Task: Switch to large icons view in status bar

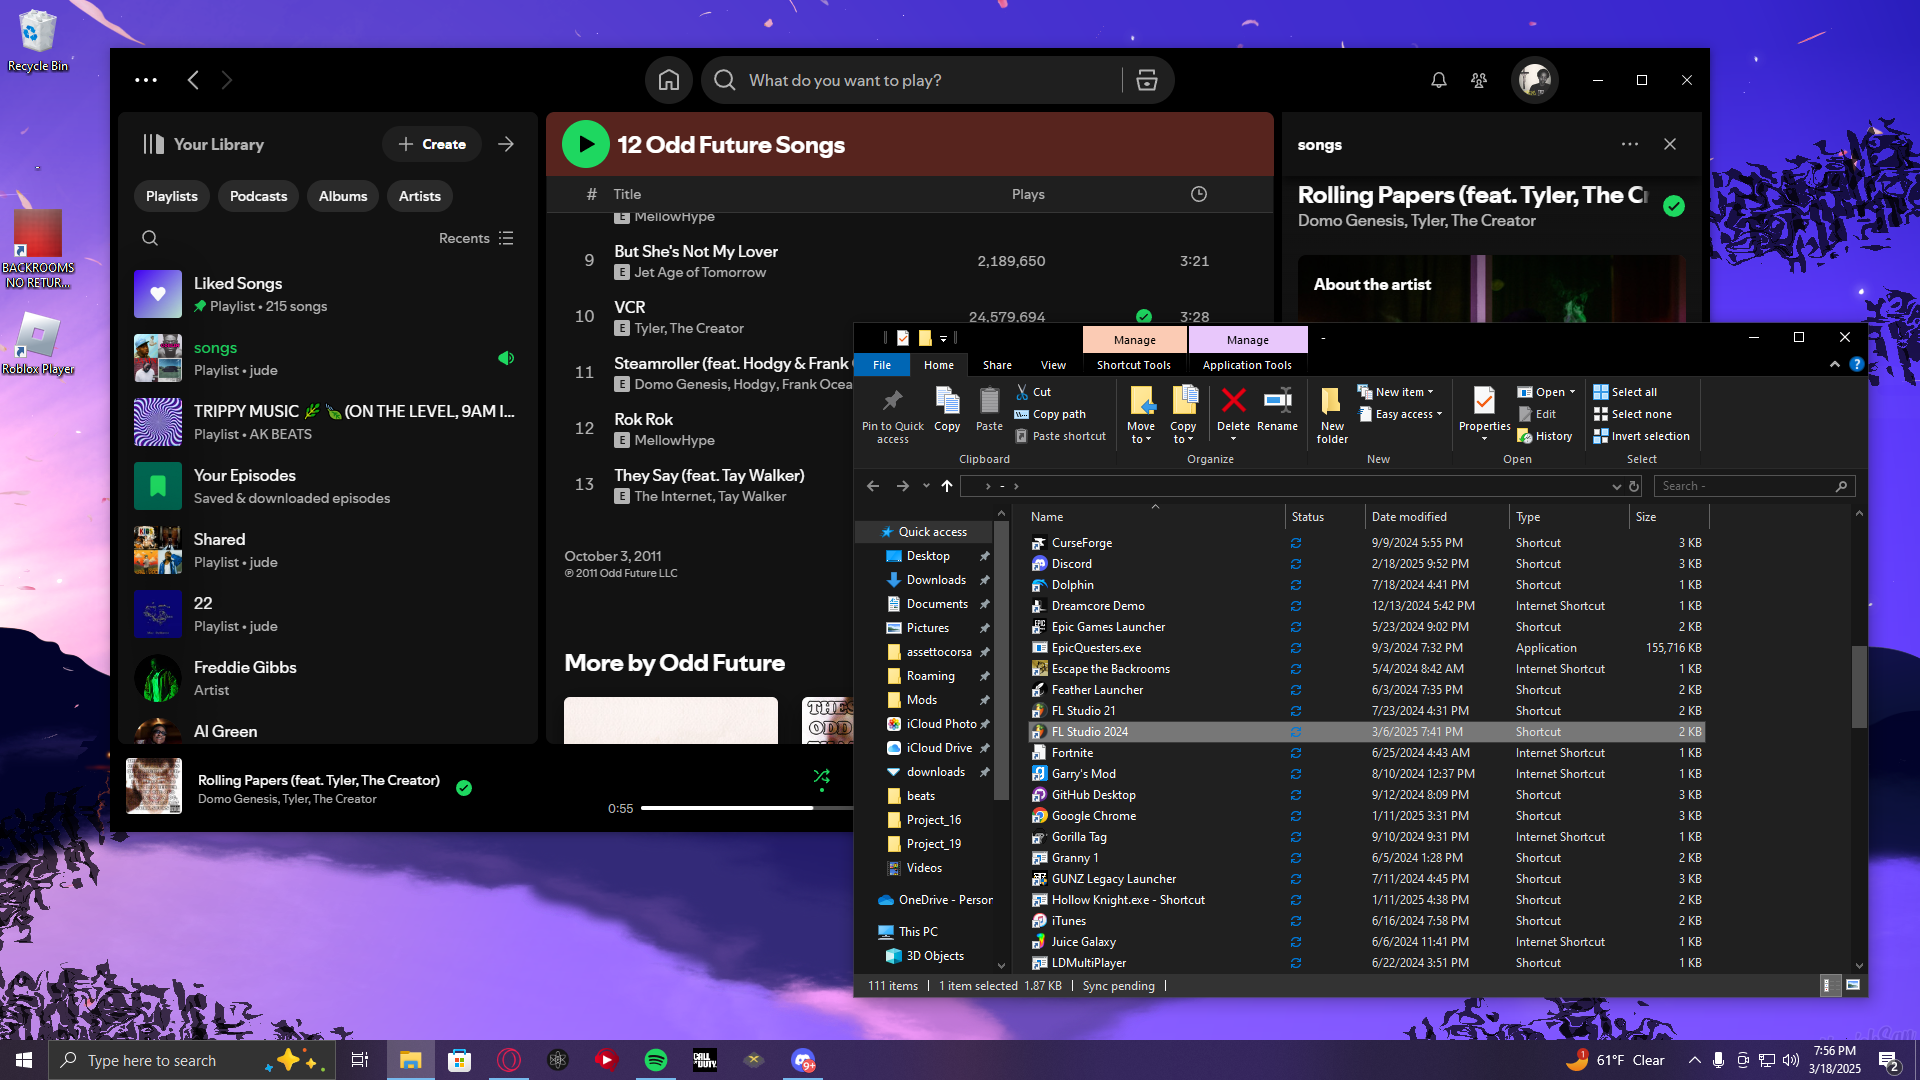Action: click(x=1853, y=985)
